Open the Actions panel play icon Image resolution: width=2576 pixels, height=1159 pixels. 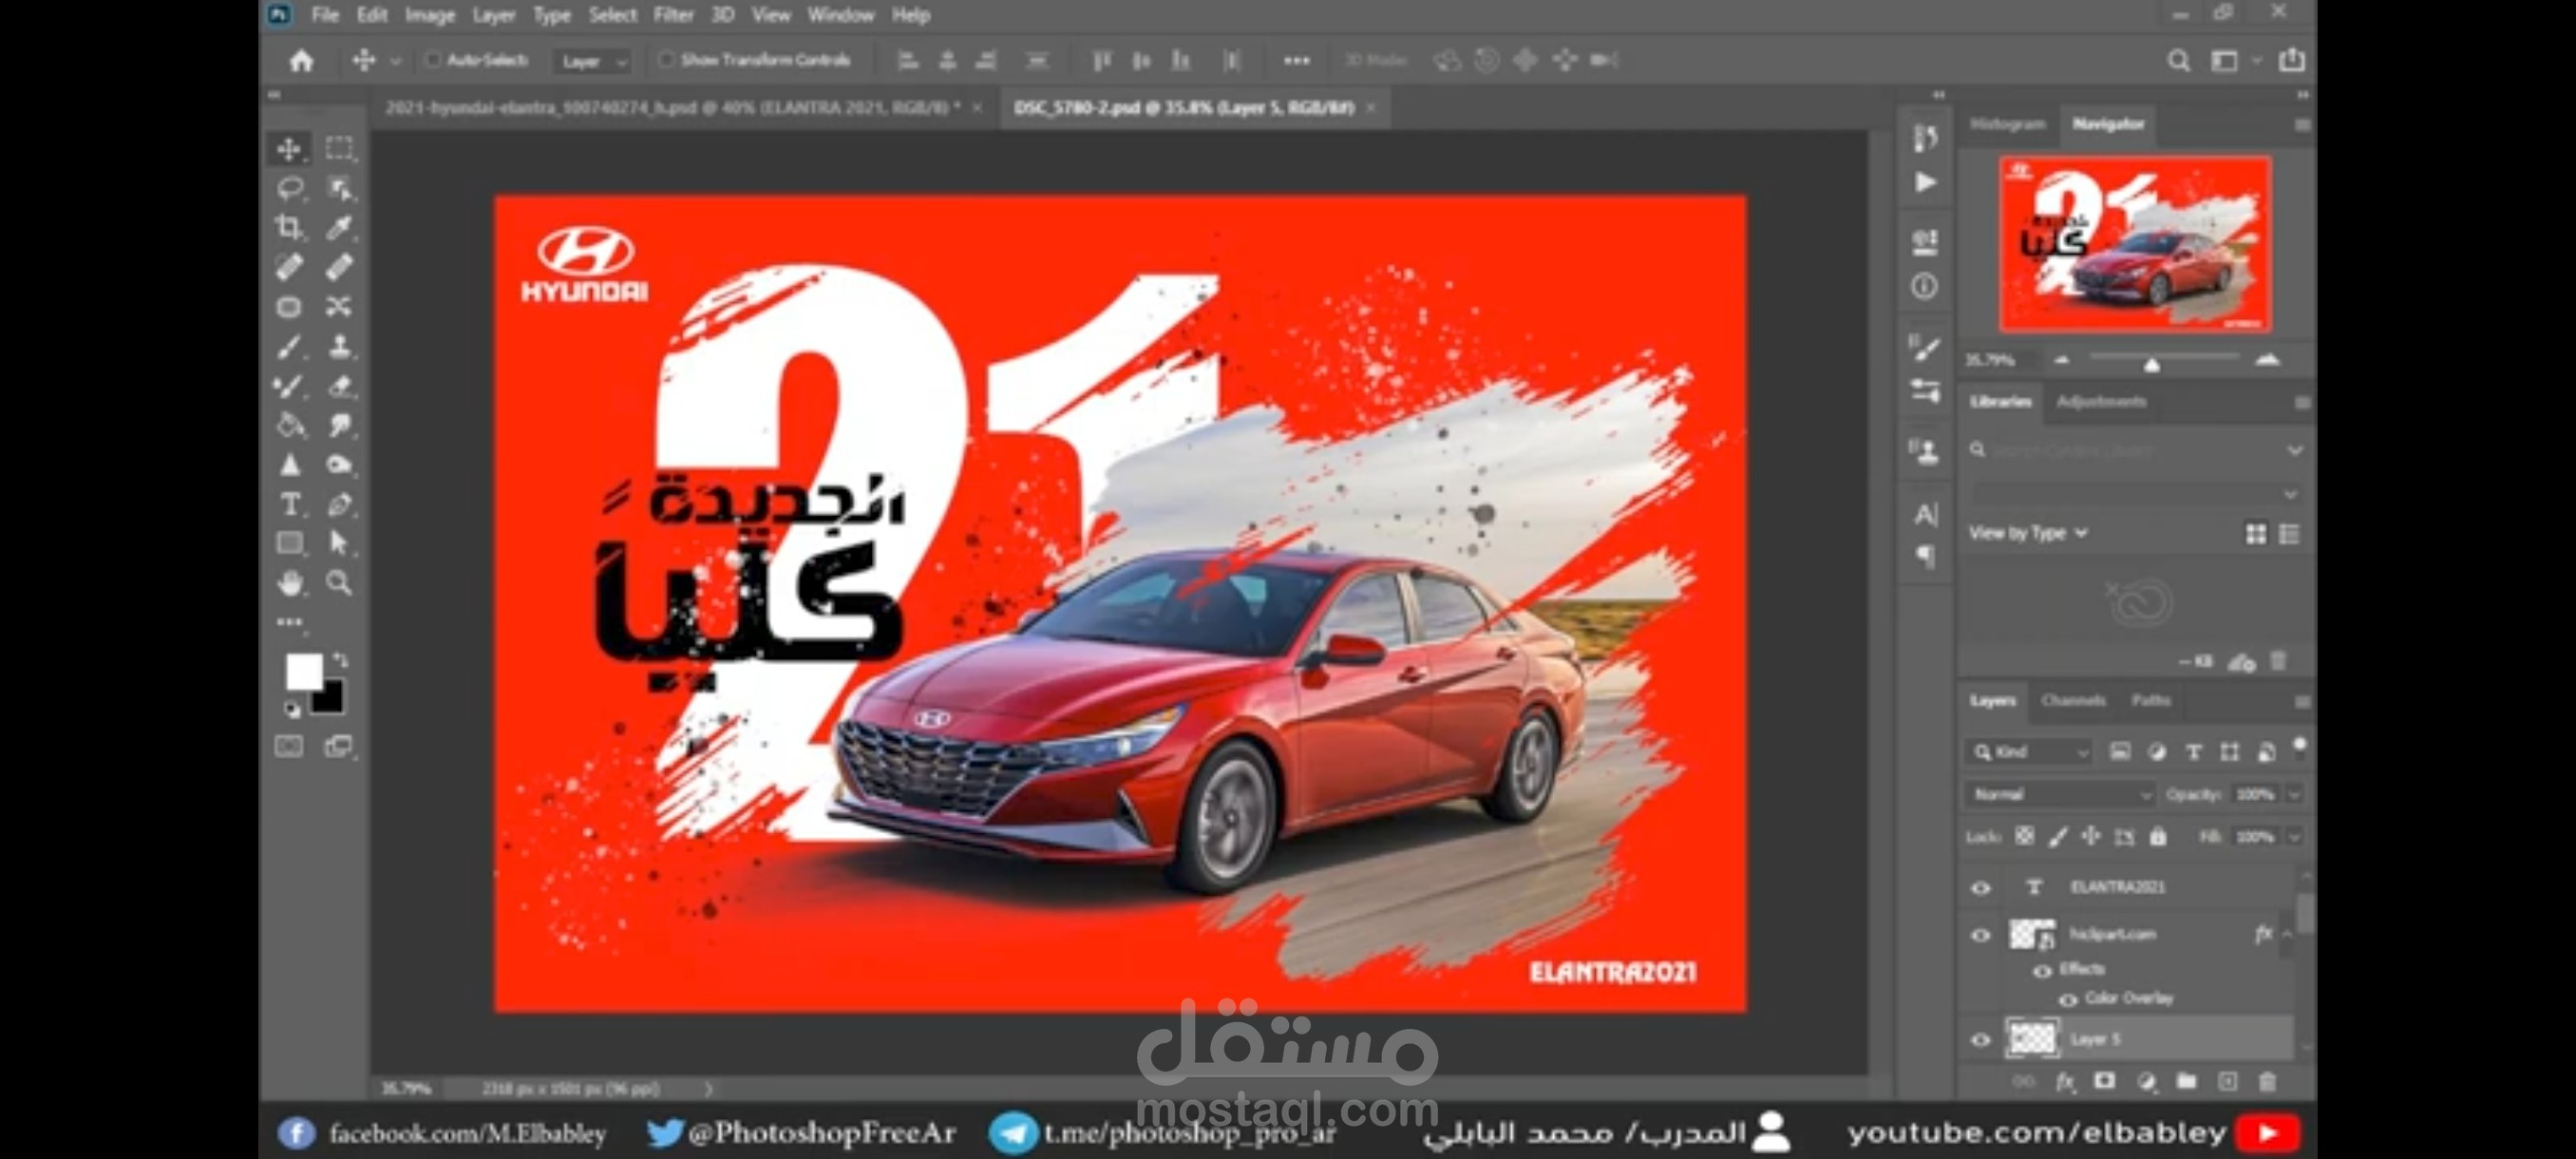(x=1925, y=183)
